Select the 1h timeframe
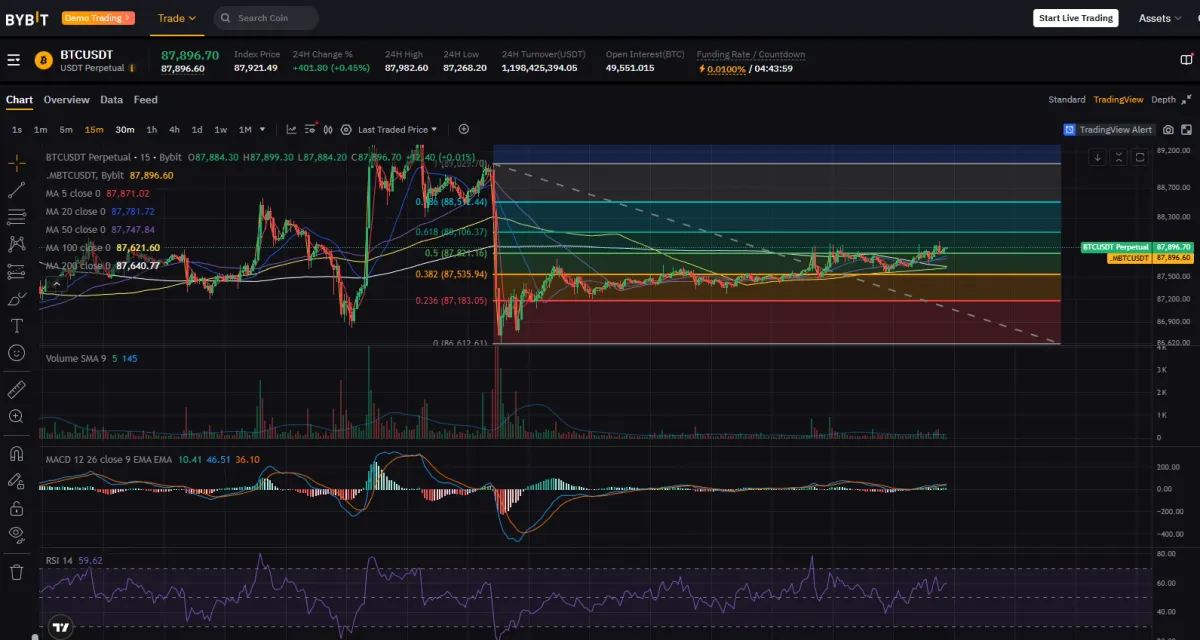1200x640 pixels. (x=152, y=129)
